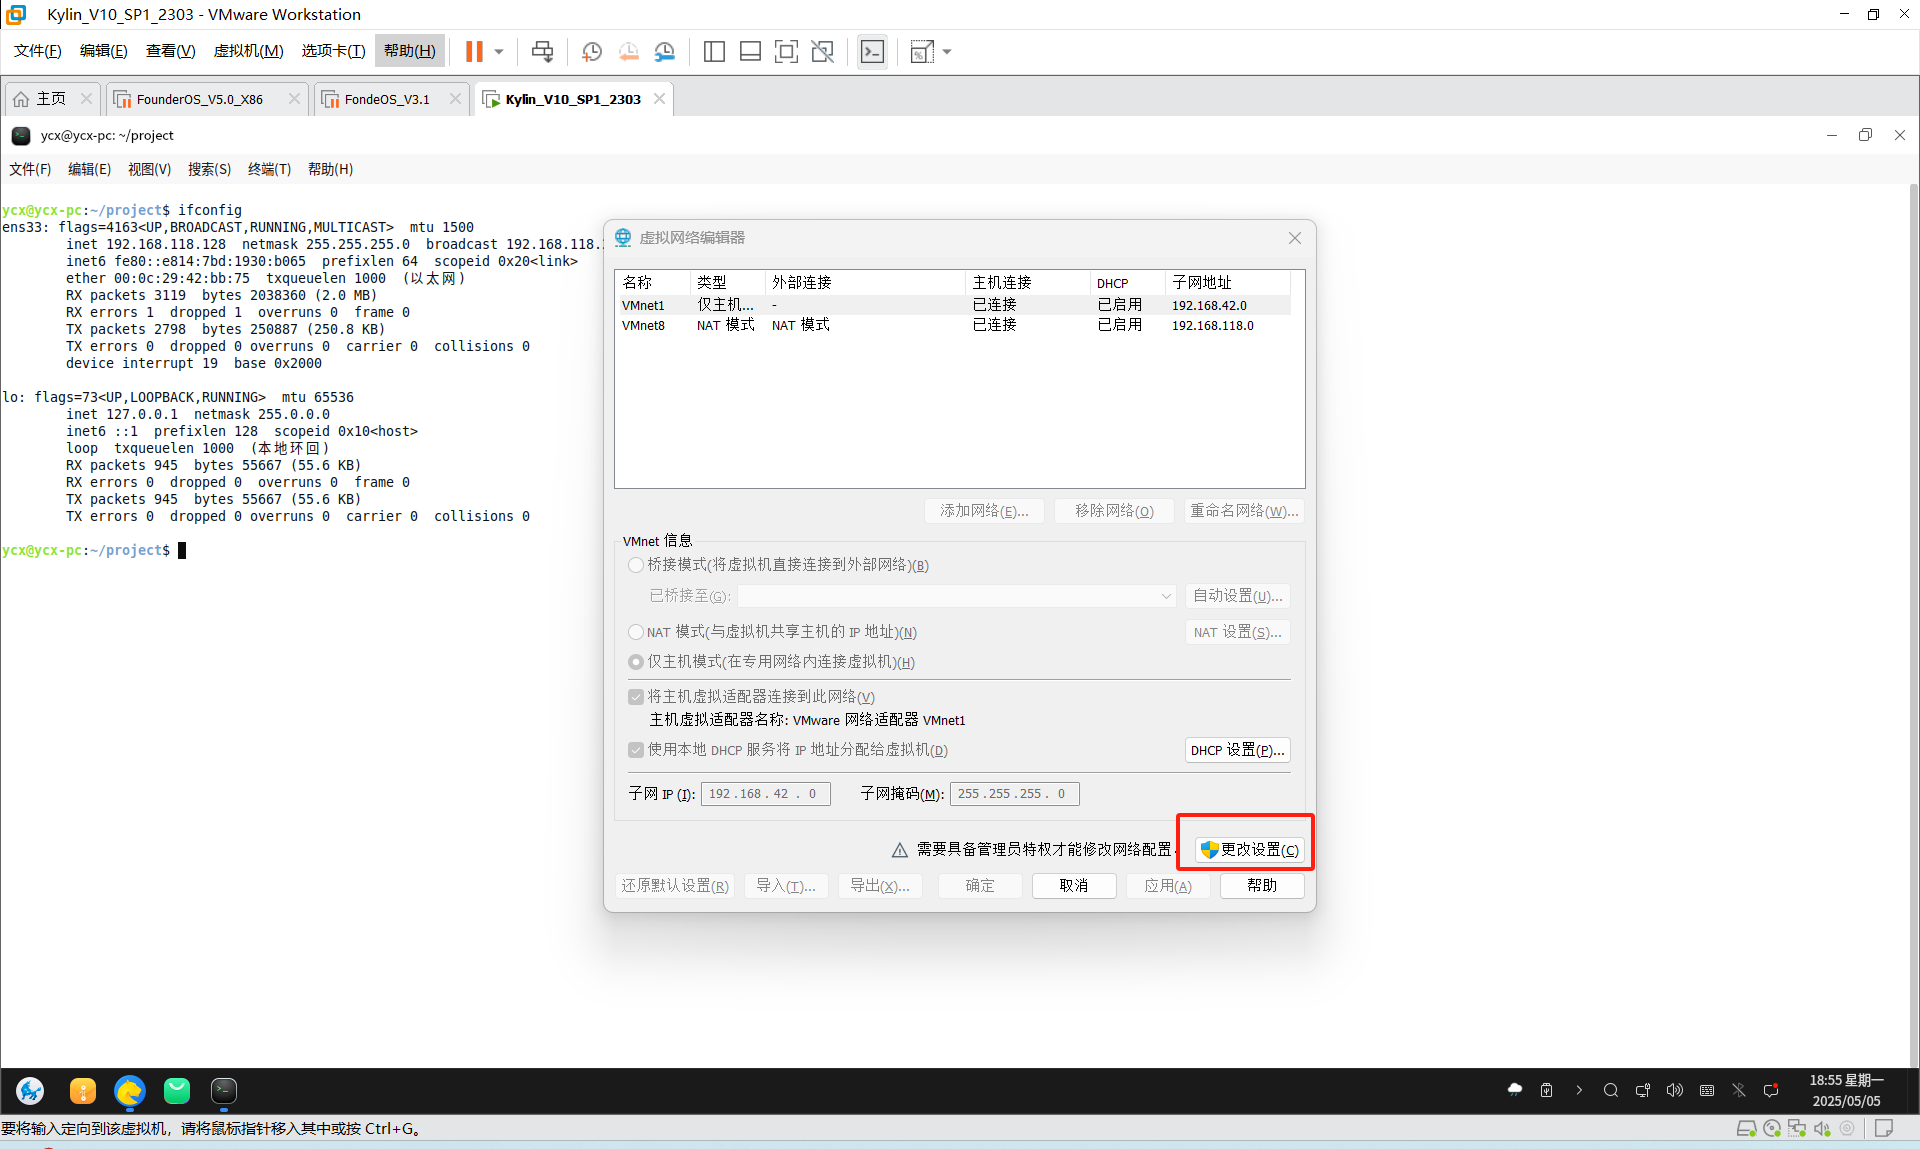Open the stretch guest dropdown arrow
Viewport: 1920px width, 1149px height.
(947, 51)
